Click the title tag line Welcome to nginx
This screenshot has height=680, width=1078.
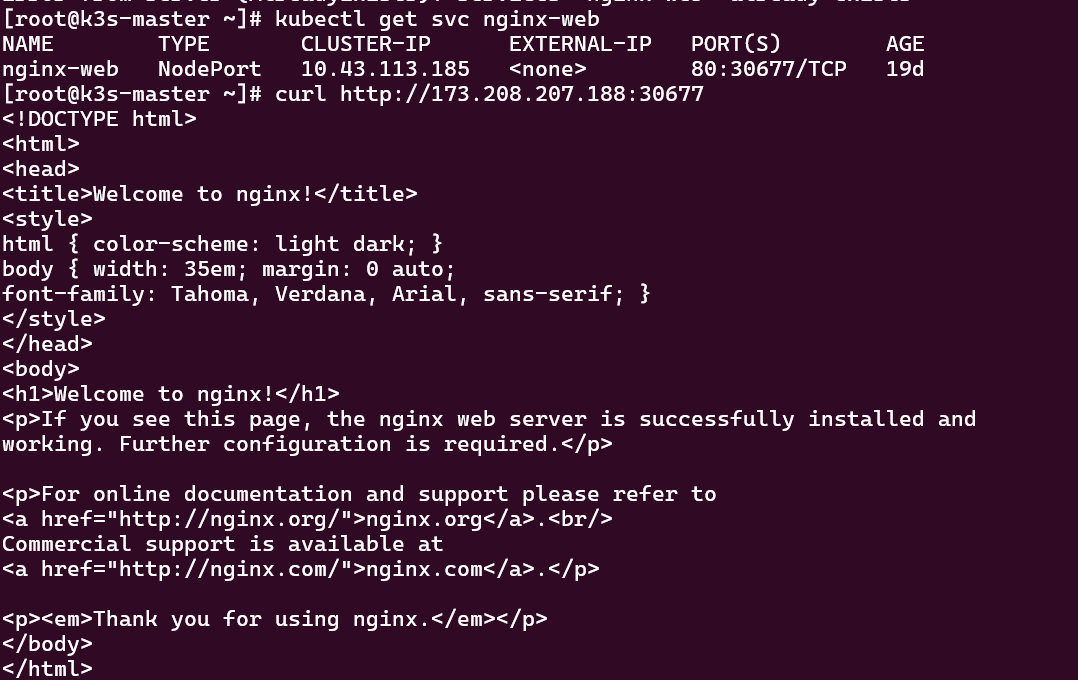tap(209, 194)
